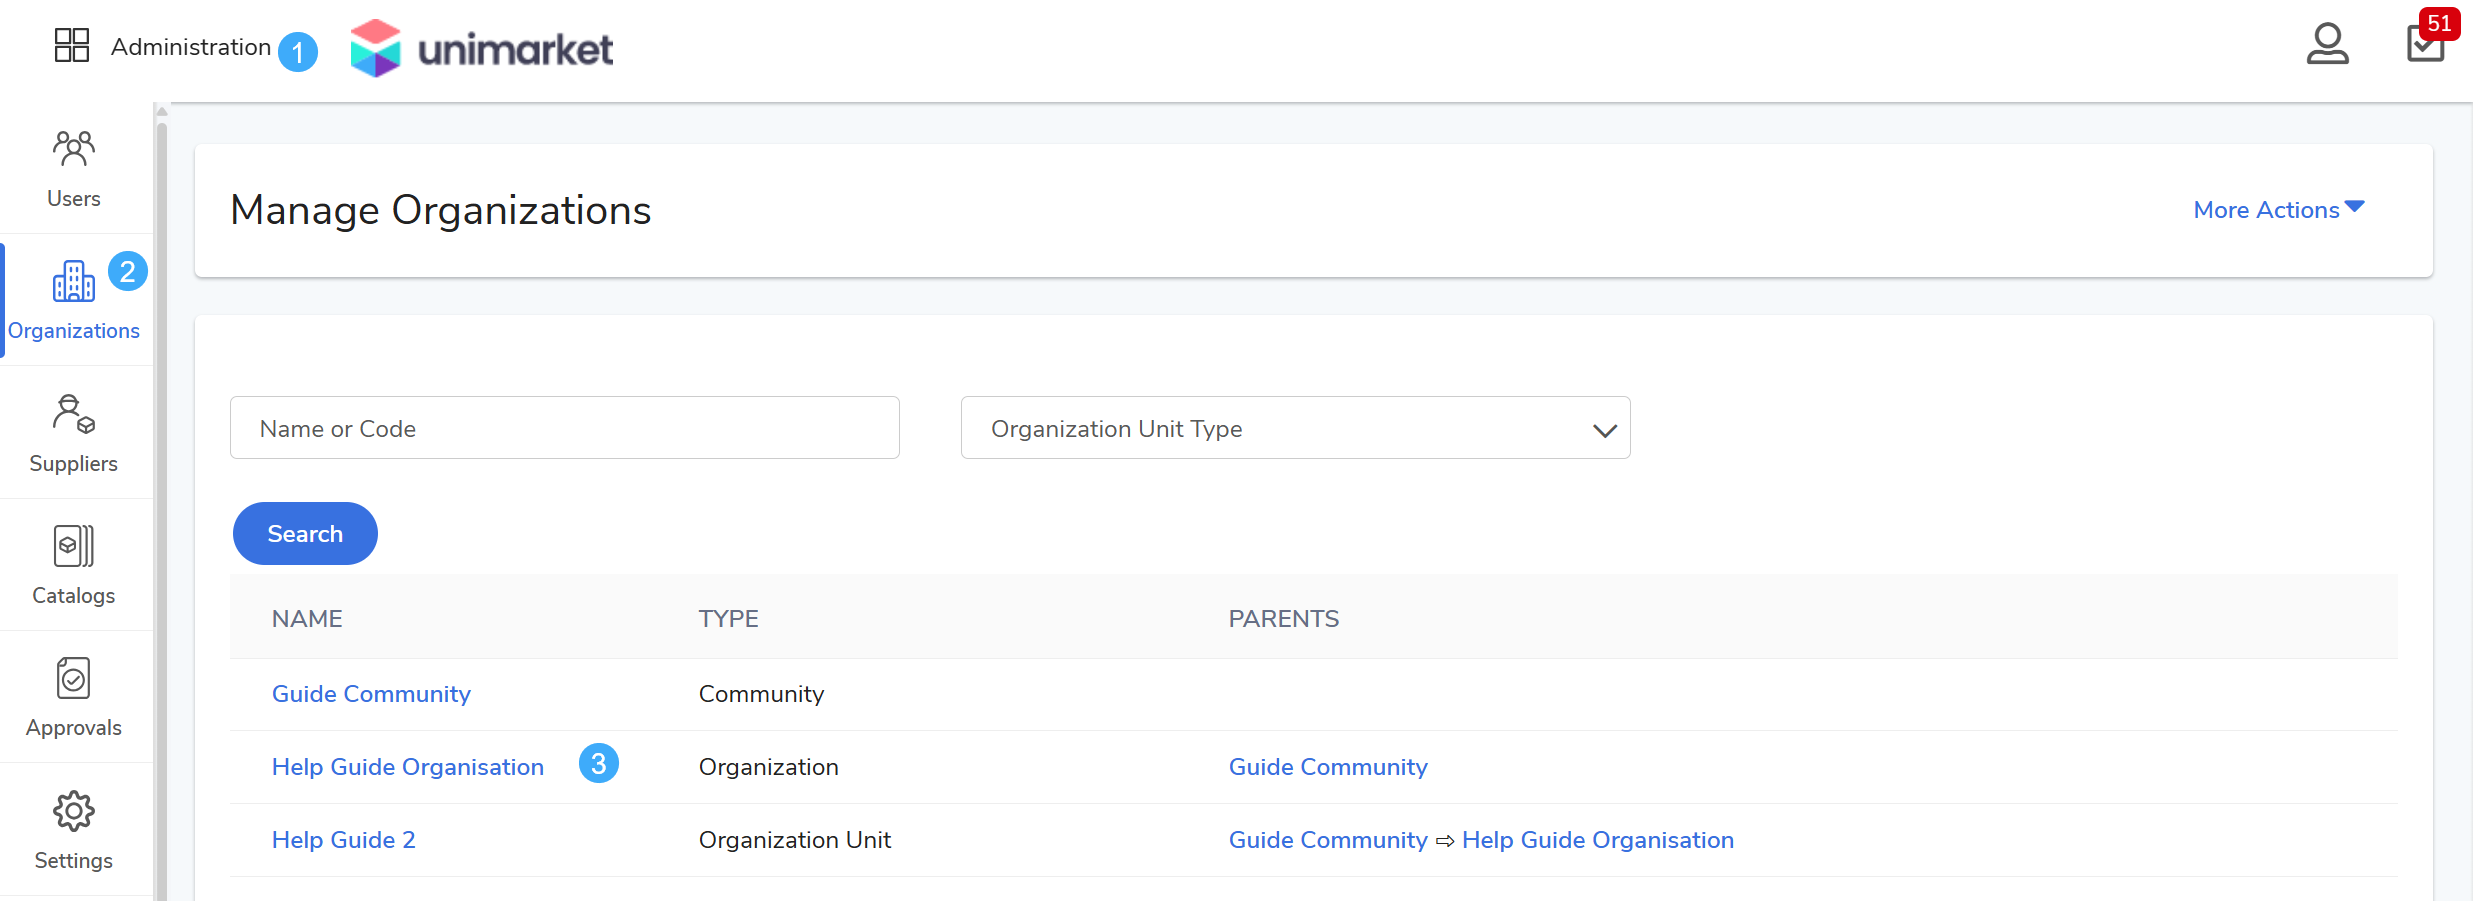Open the Help Guide Organisation link
Viewport: 2473px width, 901px height.
pos(408,767)
